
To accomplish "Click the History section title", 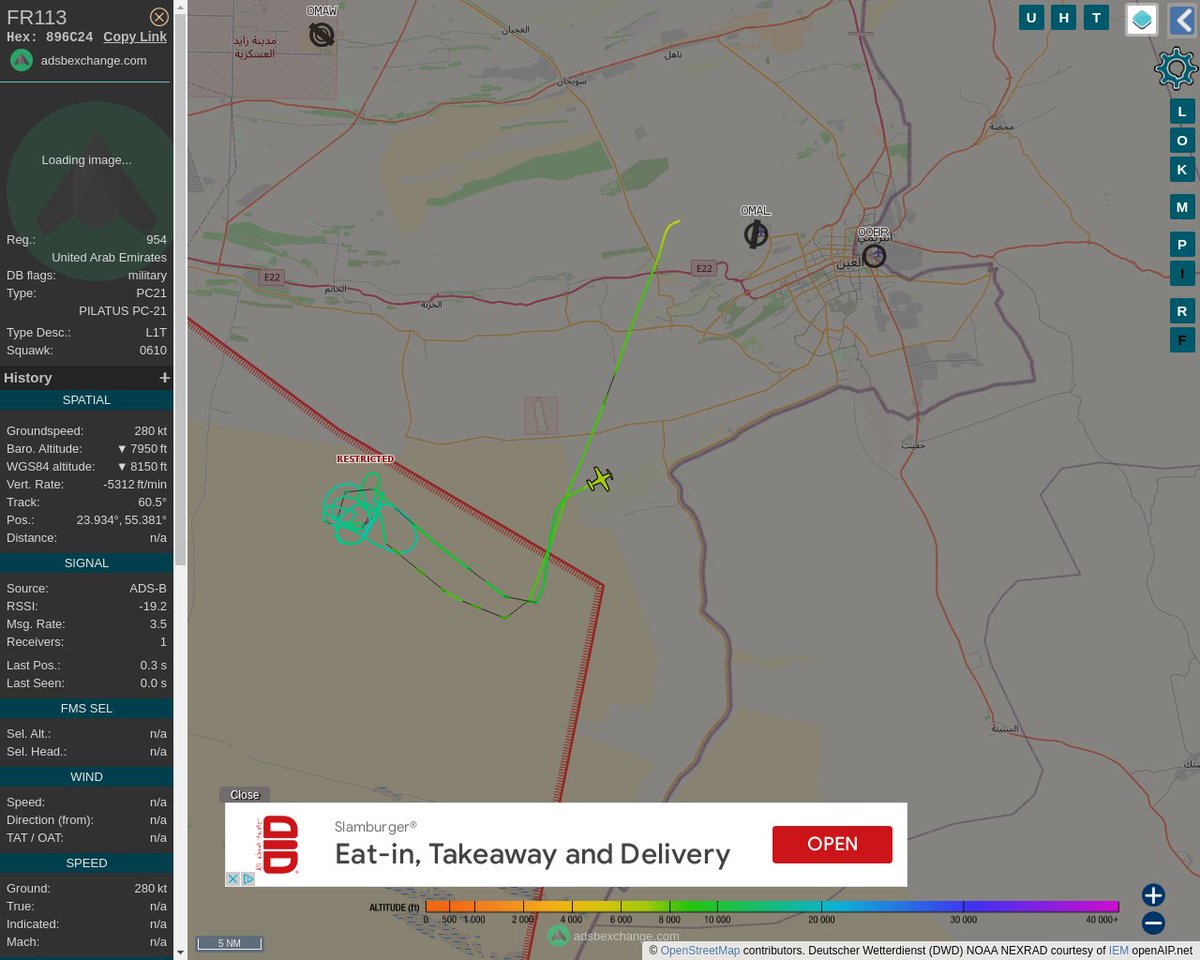I will click(x=28, y=378).
